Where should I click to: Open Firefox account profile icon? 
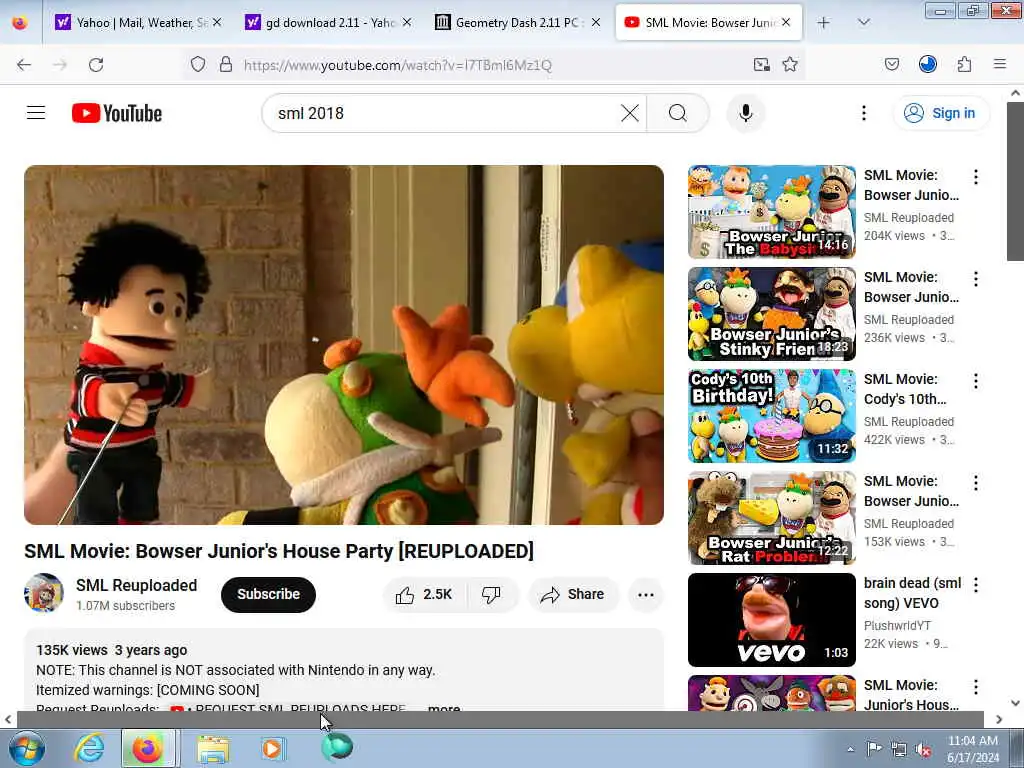tap(927, 65)
